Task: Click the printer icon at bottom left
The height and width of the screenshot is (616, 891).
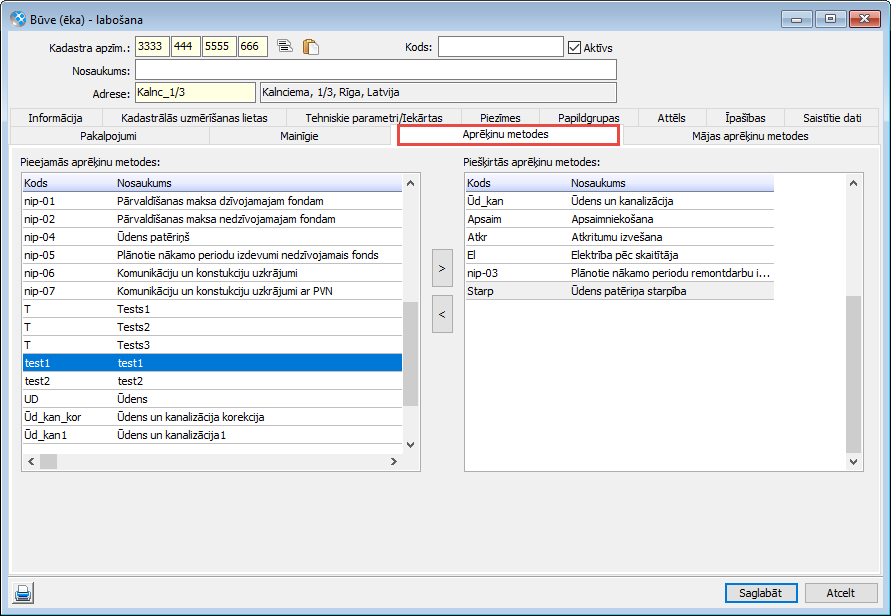Action: tap(23, 593)
